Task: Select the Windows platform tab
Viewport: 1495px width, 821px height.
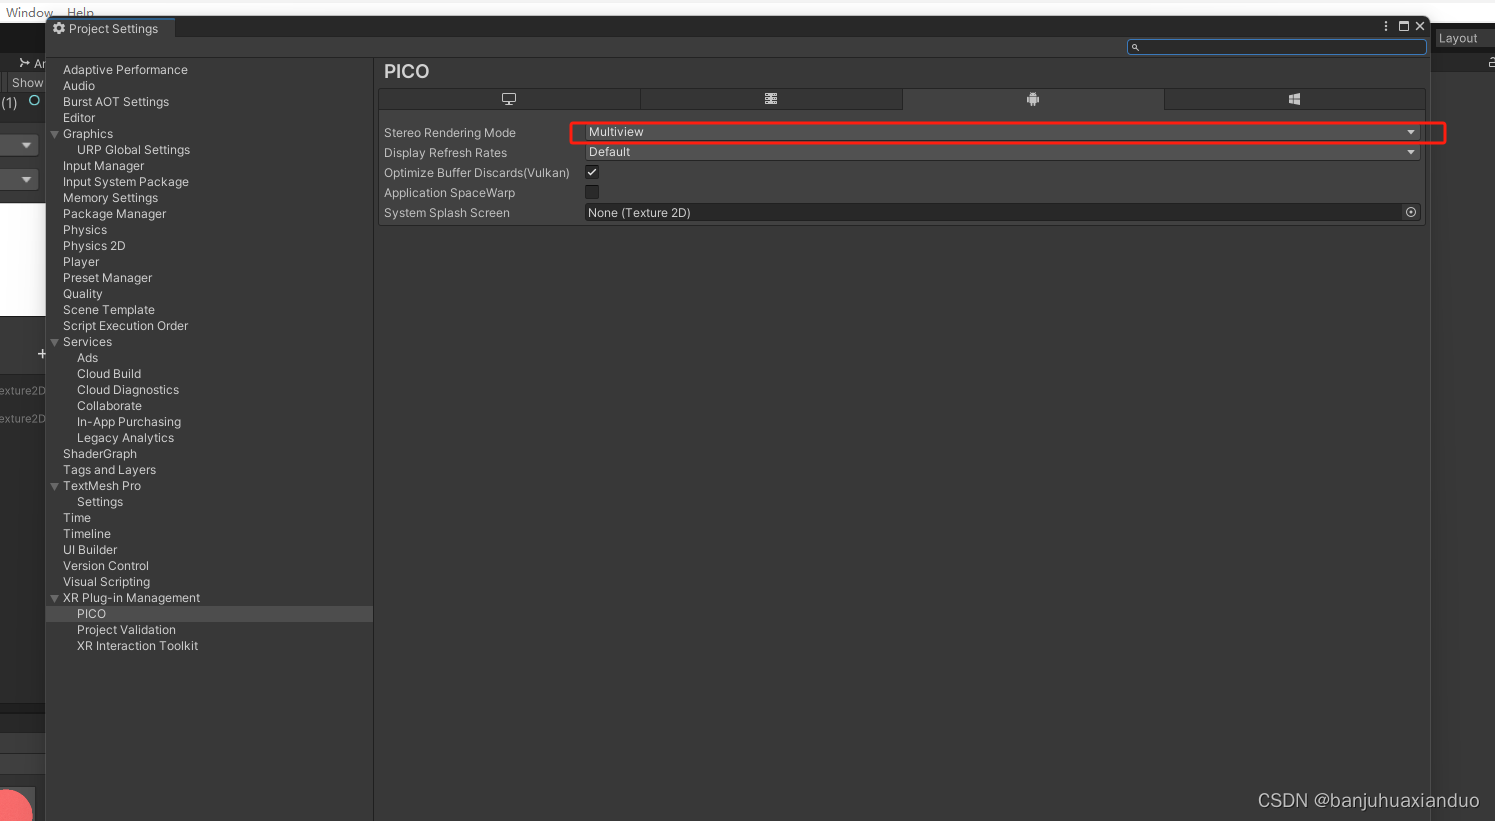Action: point(1294,99)
